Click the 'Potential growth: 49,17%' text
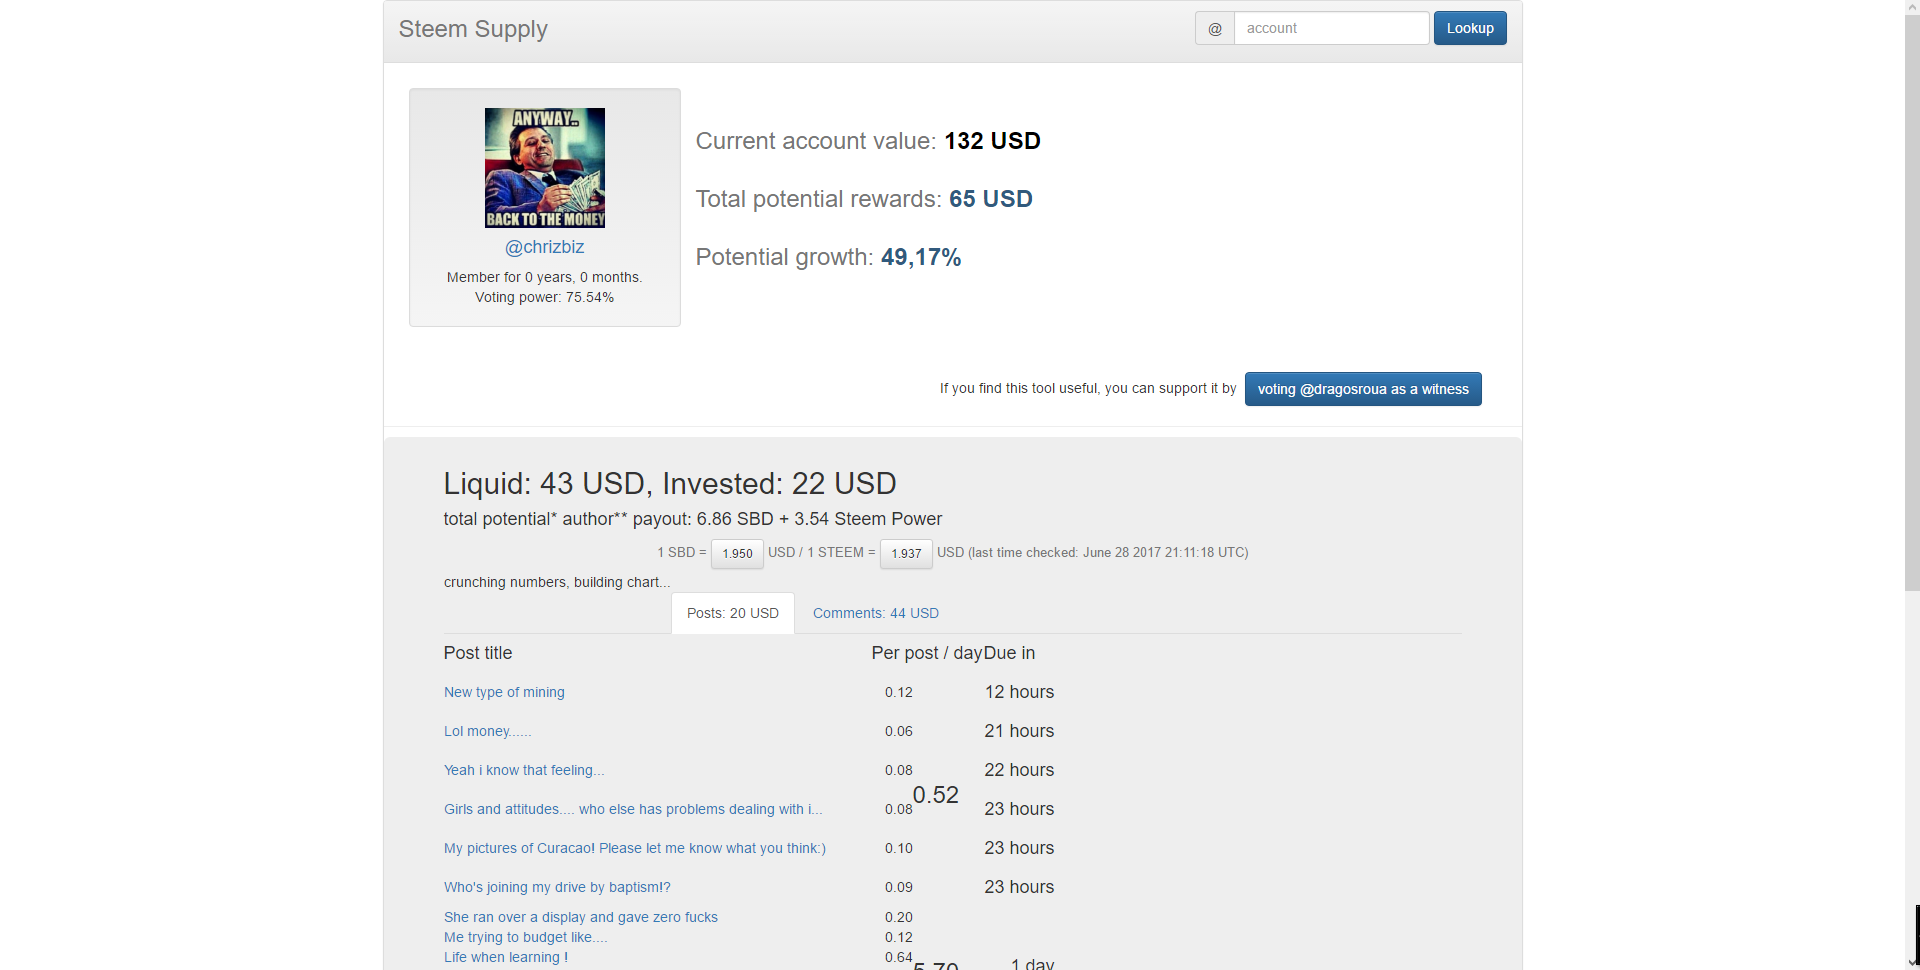Image resolution: width=1920 pixels, height=970 pixels. [x=828, y=257]
